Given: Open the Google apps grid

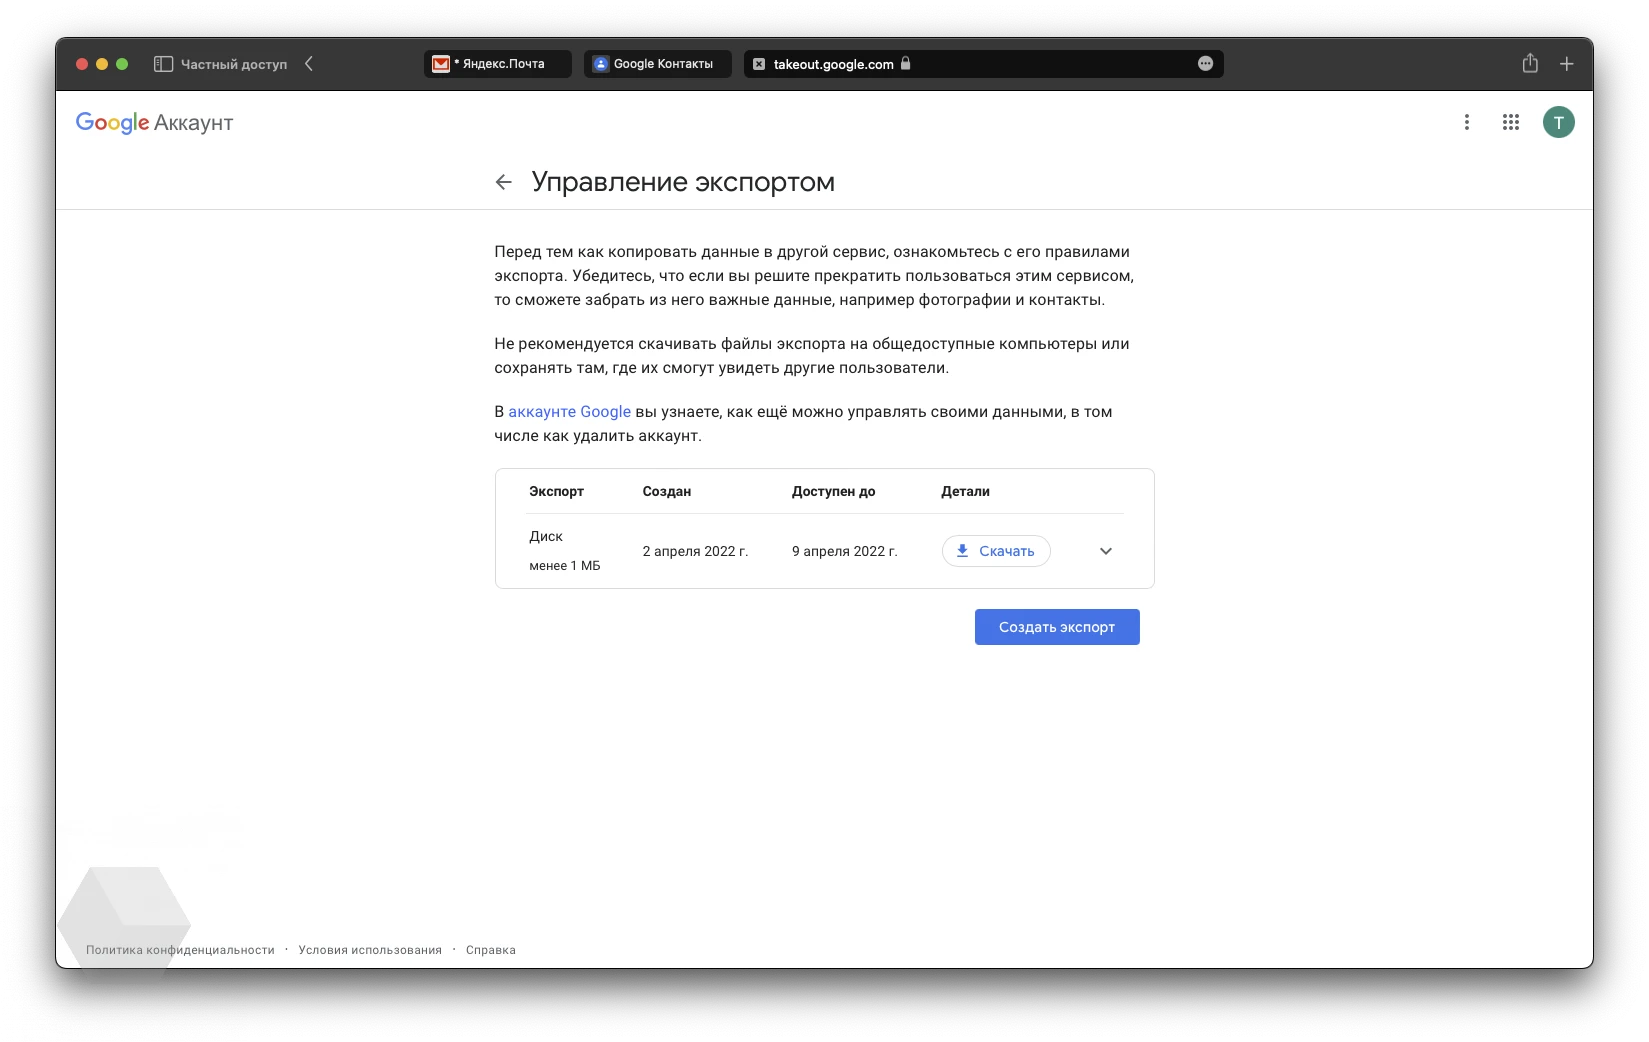Looking at the screenshot, I should (x=1510, y=122).
